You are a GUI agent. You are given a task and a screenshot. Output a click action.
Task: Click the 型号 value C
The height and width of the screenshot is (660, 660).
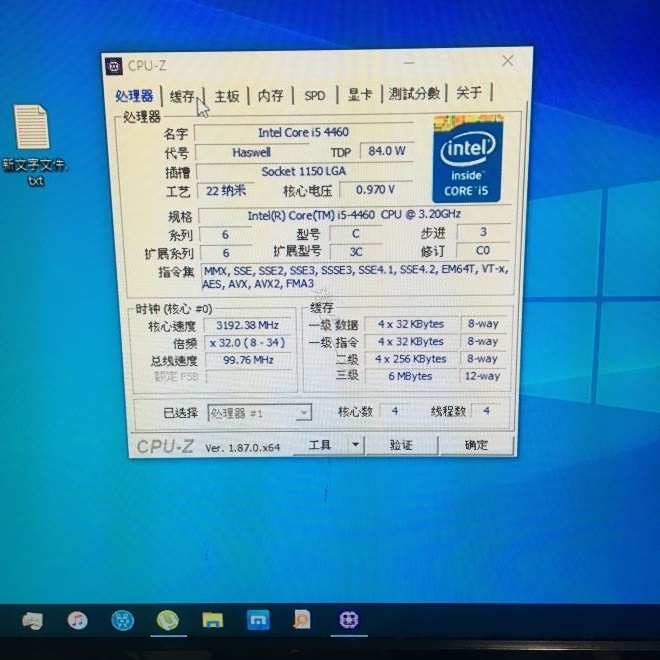[x=356, y=234]
